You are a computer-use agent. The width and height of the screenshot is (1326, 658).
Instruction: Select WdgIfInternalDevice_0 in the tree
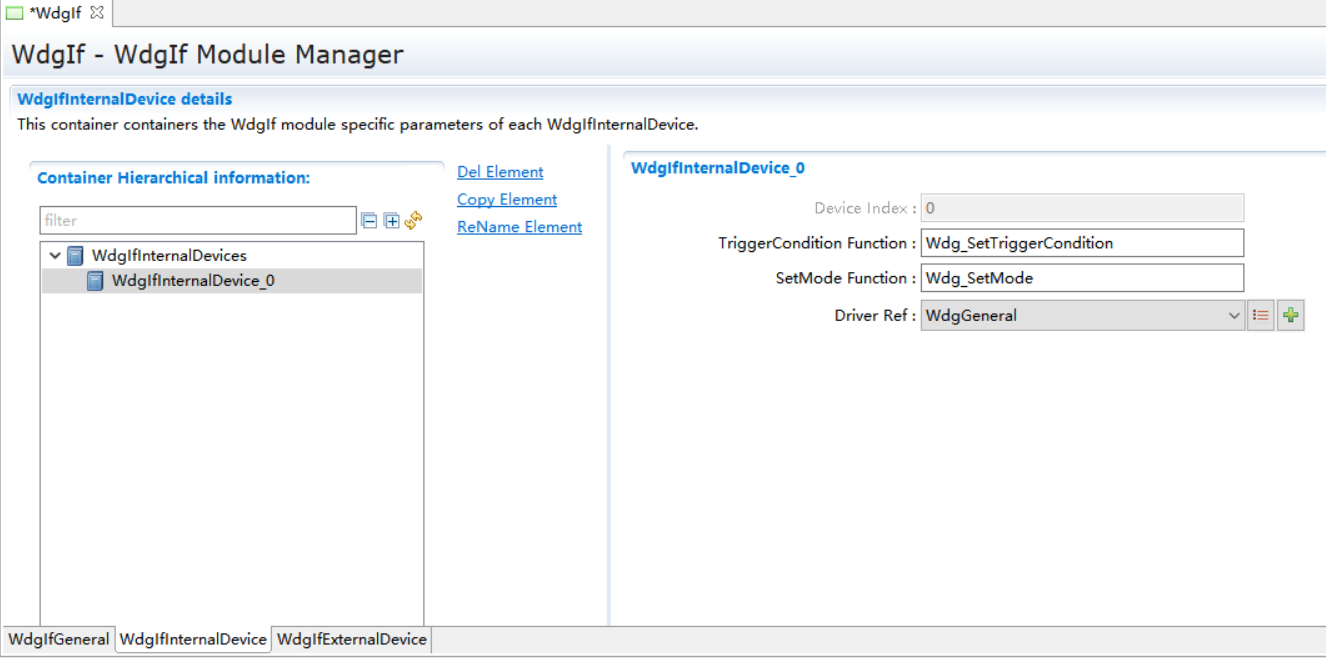coord(192,281)
